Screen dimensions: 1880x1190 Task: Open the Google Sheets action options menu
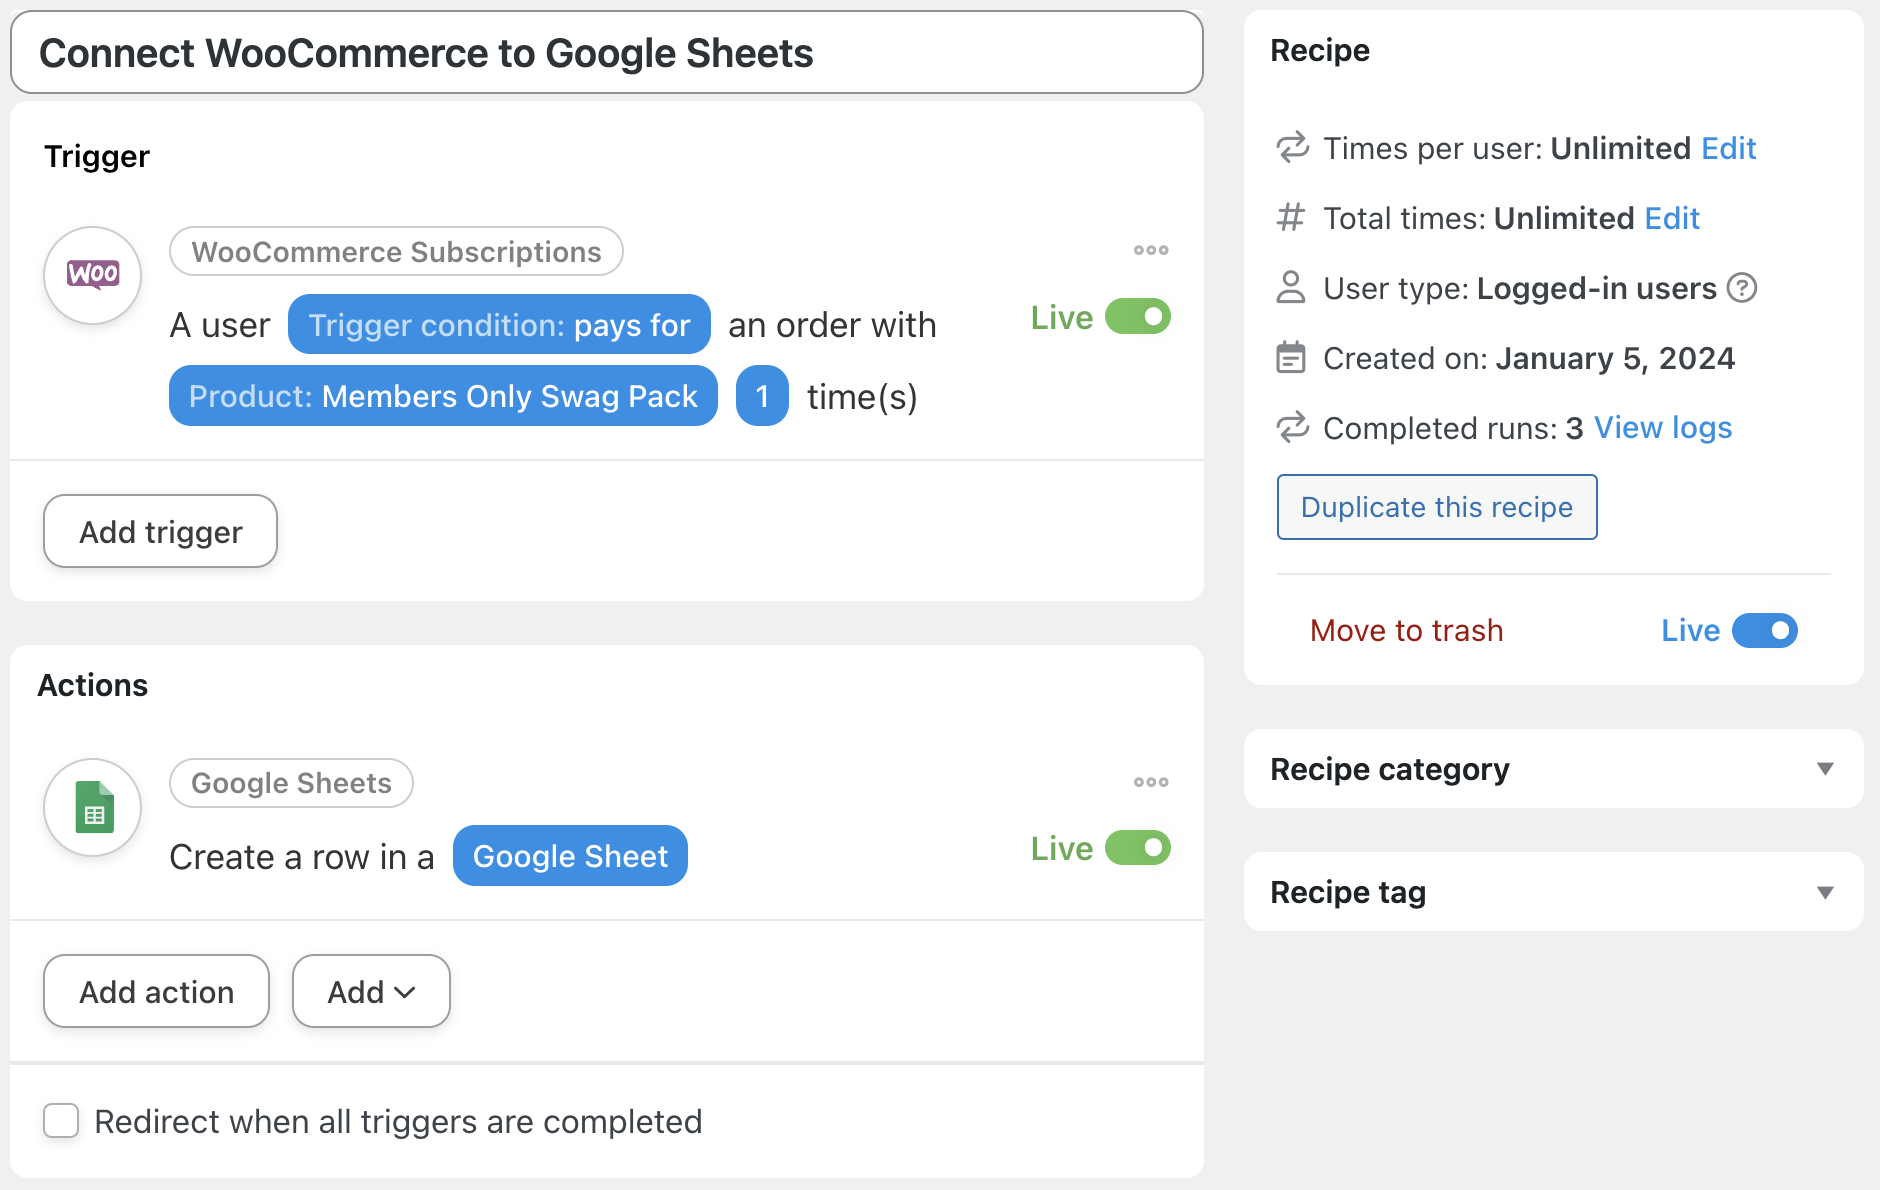[1151, 782]
